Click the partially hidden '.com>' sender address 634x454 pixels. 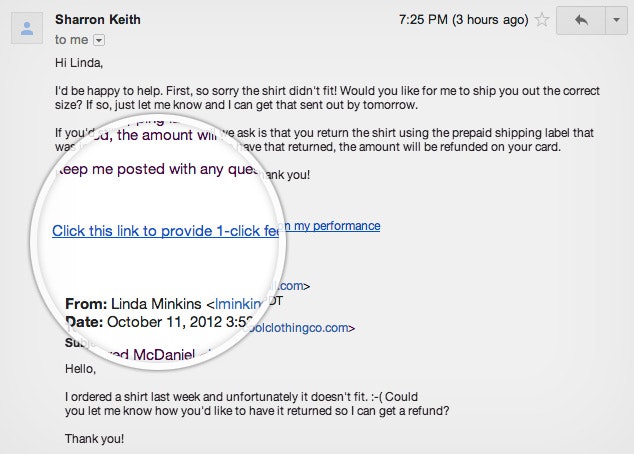pos(292,286)
